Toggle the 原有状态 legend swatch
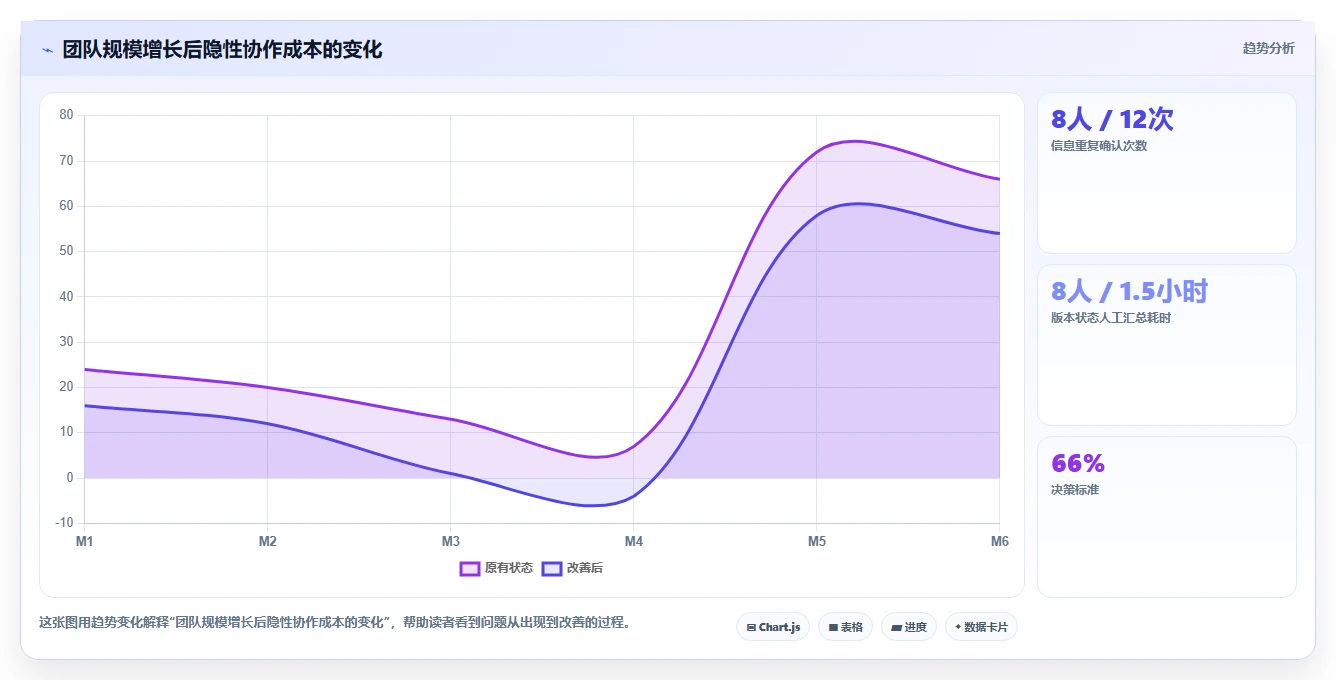 click(470, 568)
